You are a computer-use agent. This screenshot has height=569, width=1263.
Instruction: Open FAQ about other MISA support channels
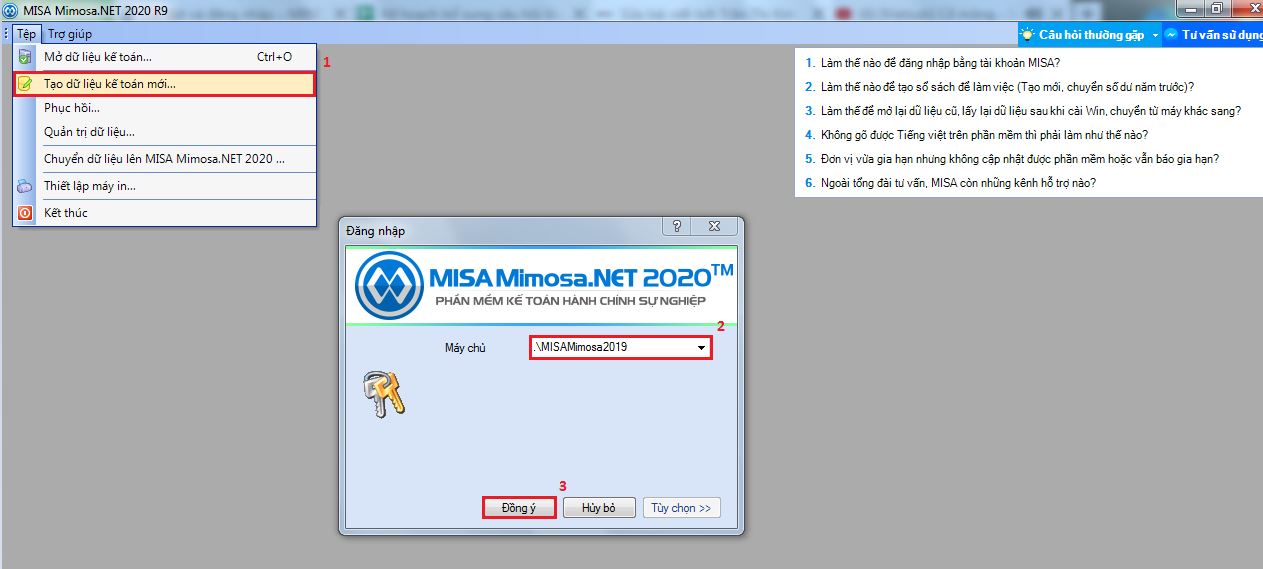958,183
